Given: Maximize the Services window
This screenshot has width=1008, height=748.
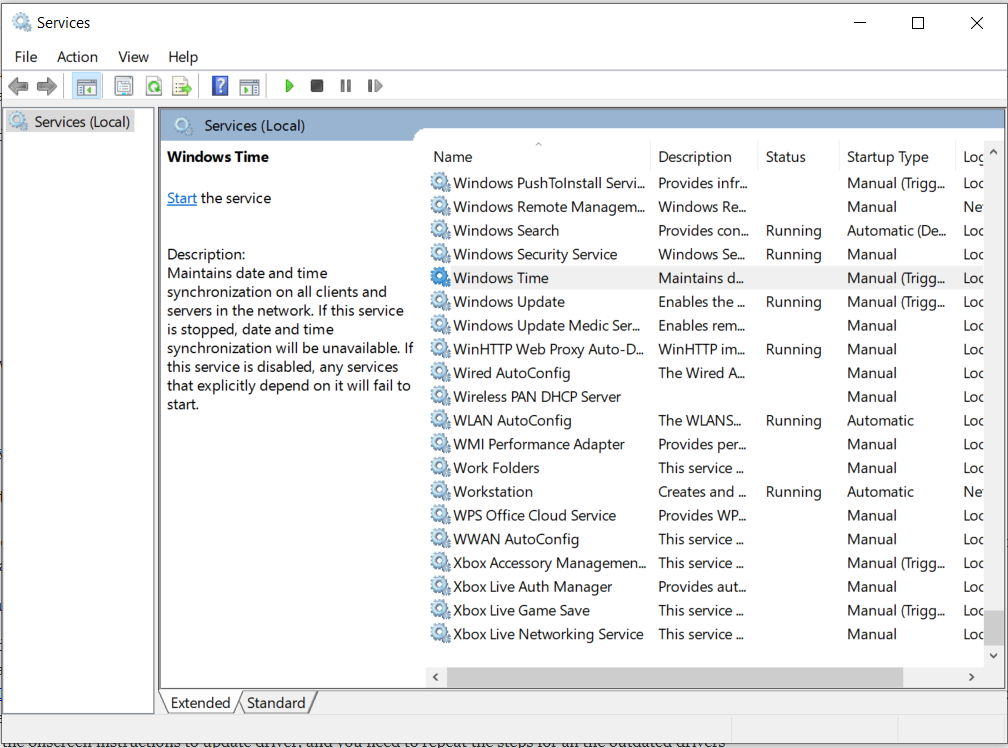Looking at the screenshot, I should coord(918,23).
